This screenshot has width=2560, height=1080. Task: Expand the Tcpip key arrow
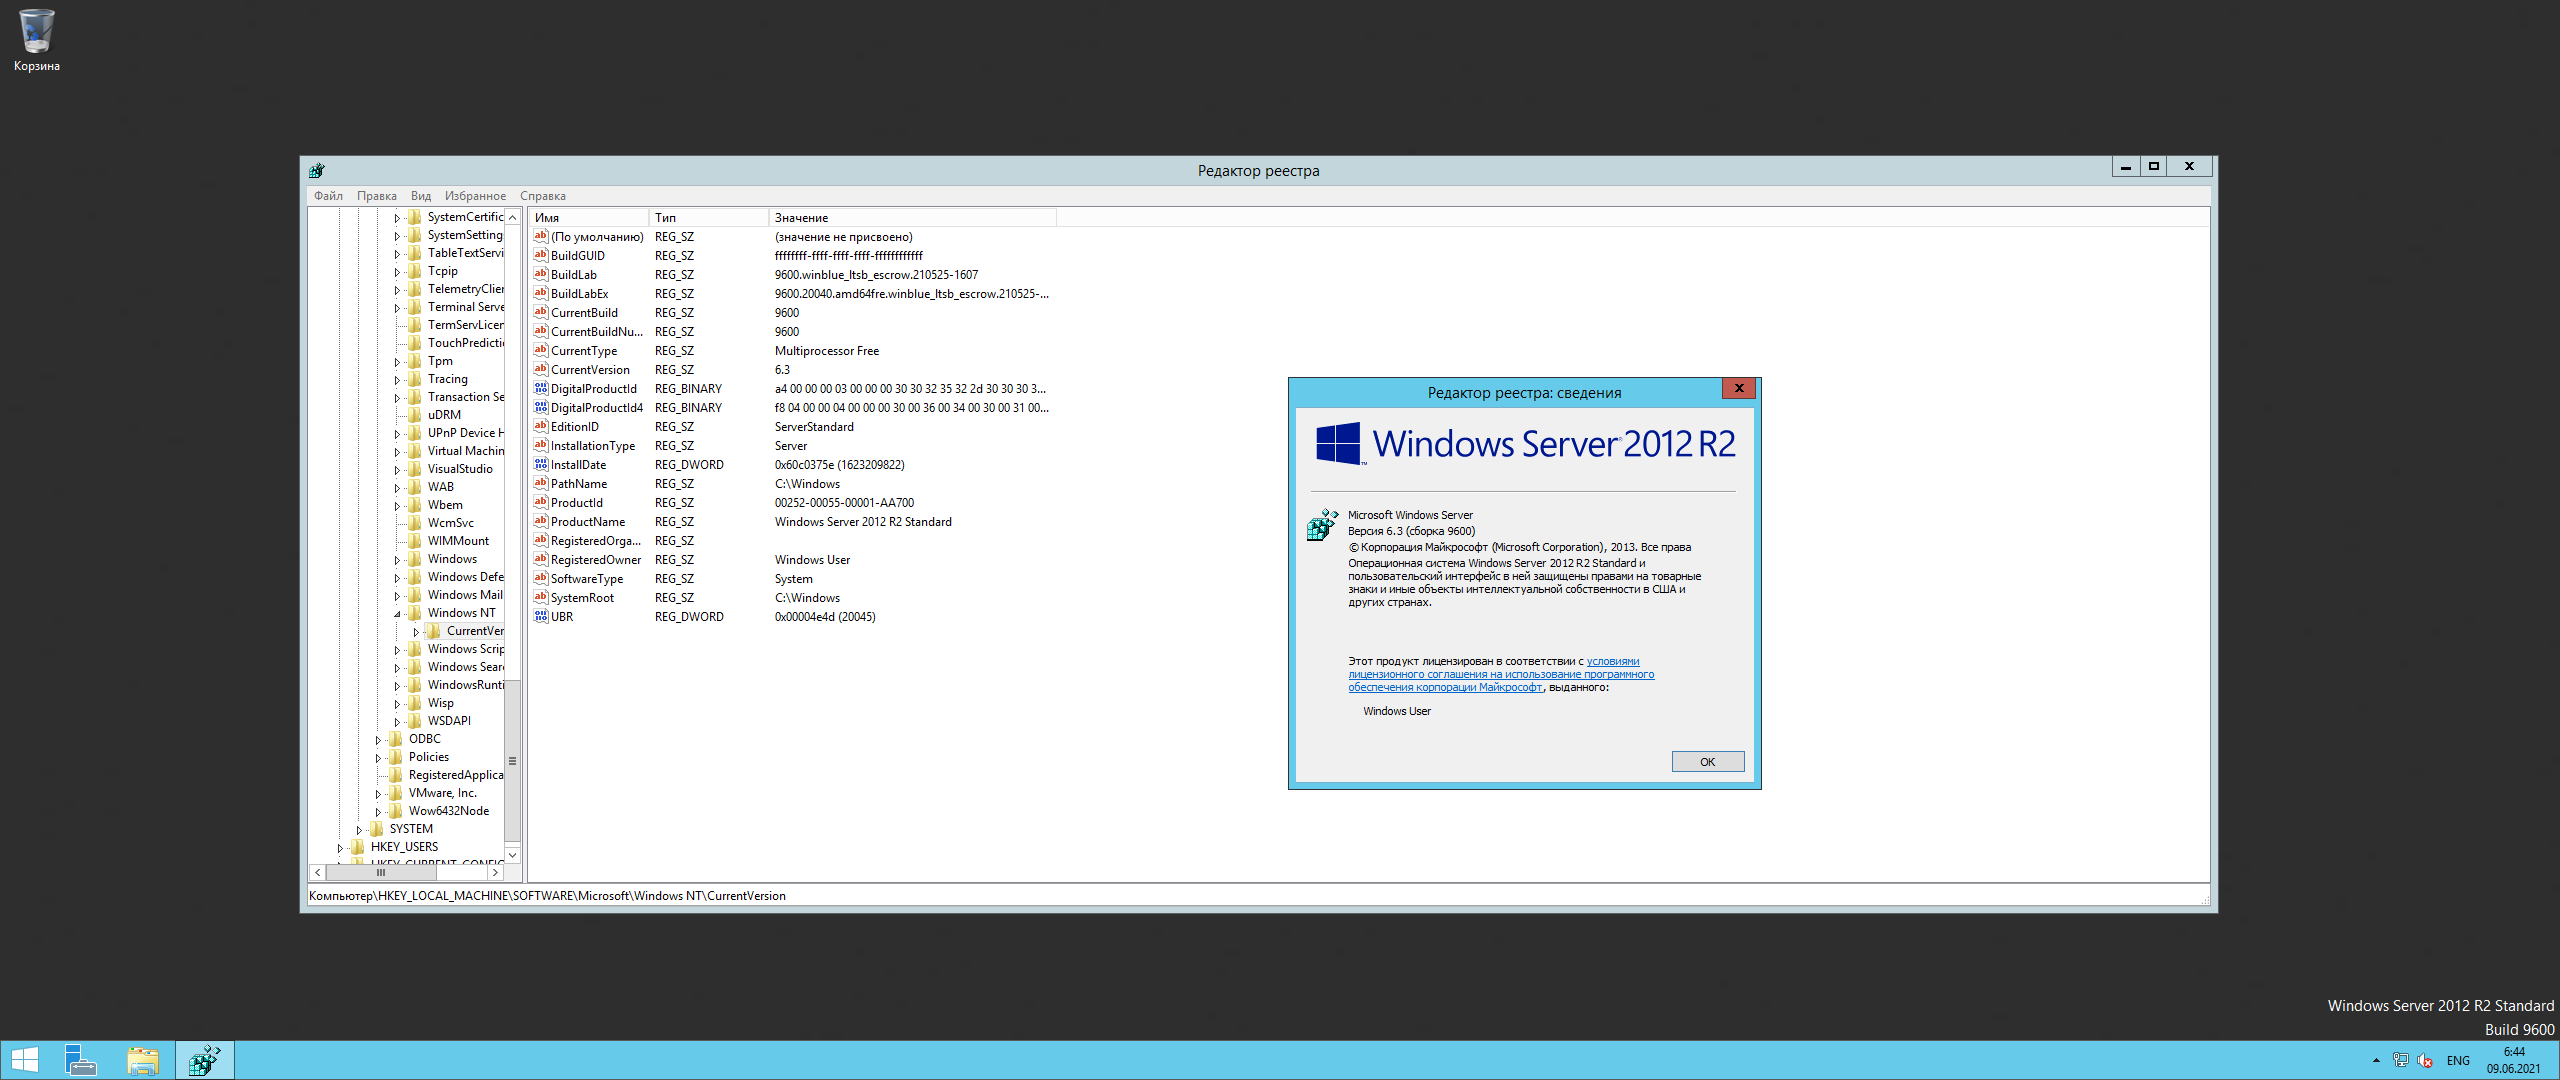[x=397, y=272]
